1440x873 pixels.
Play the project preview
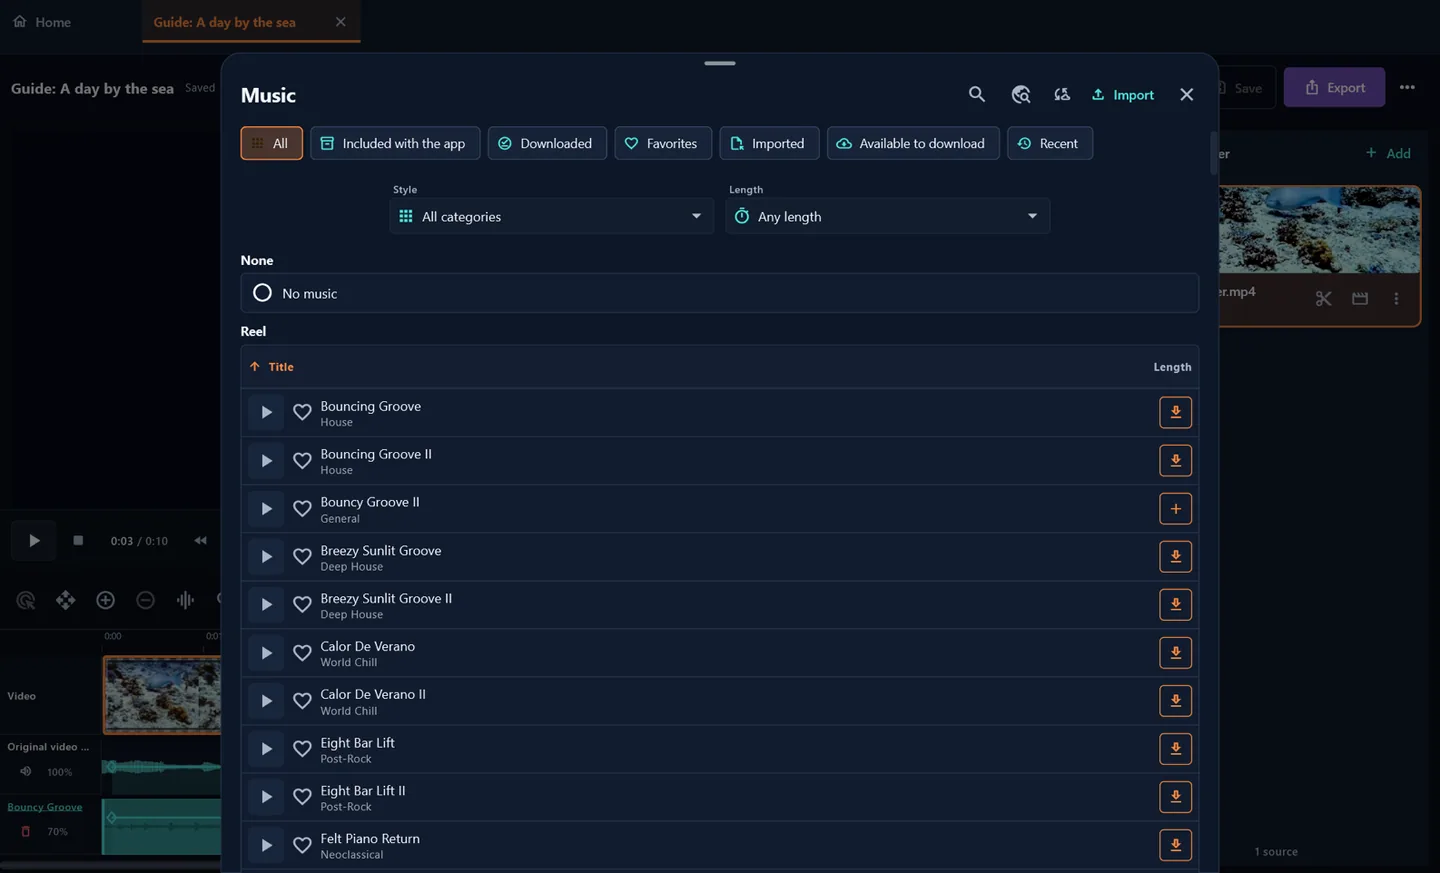(x=34, y=540)
